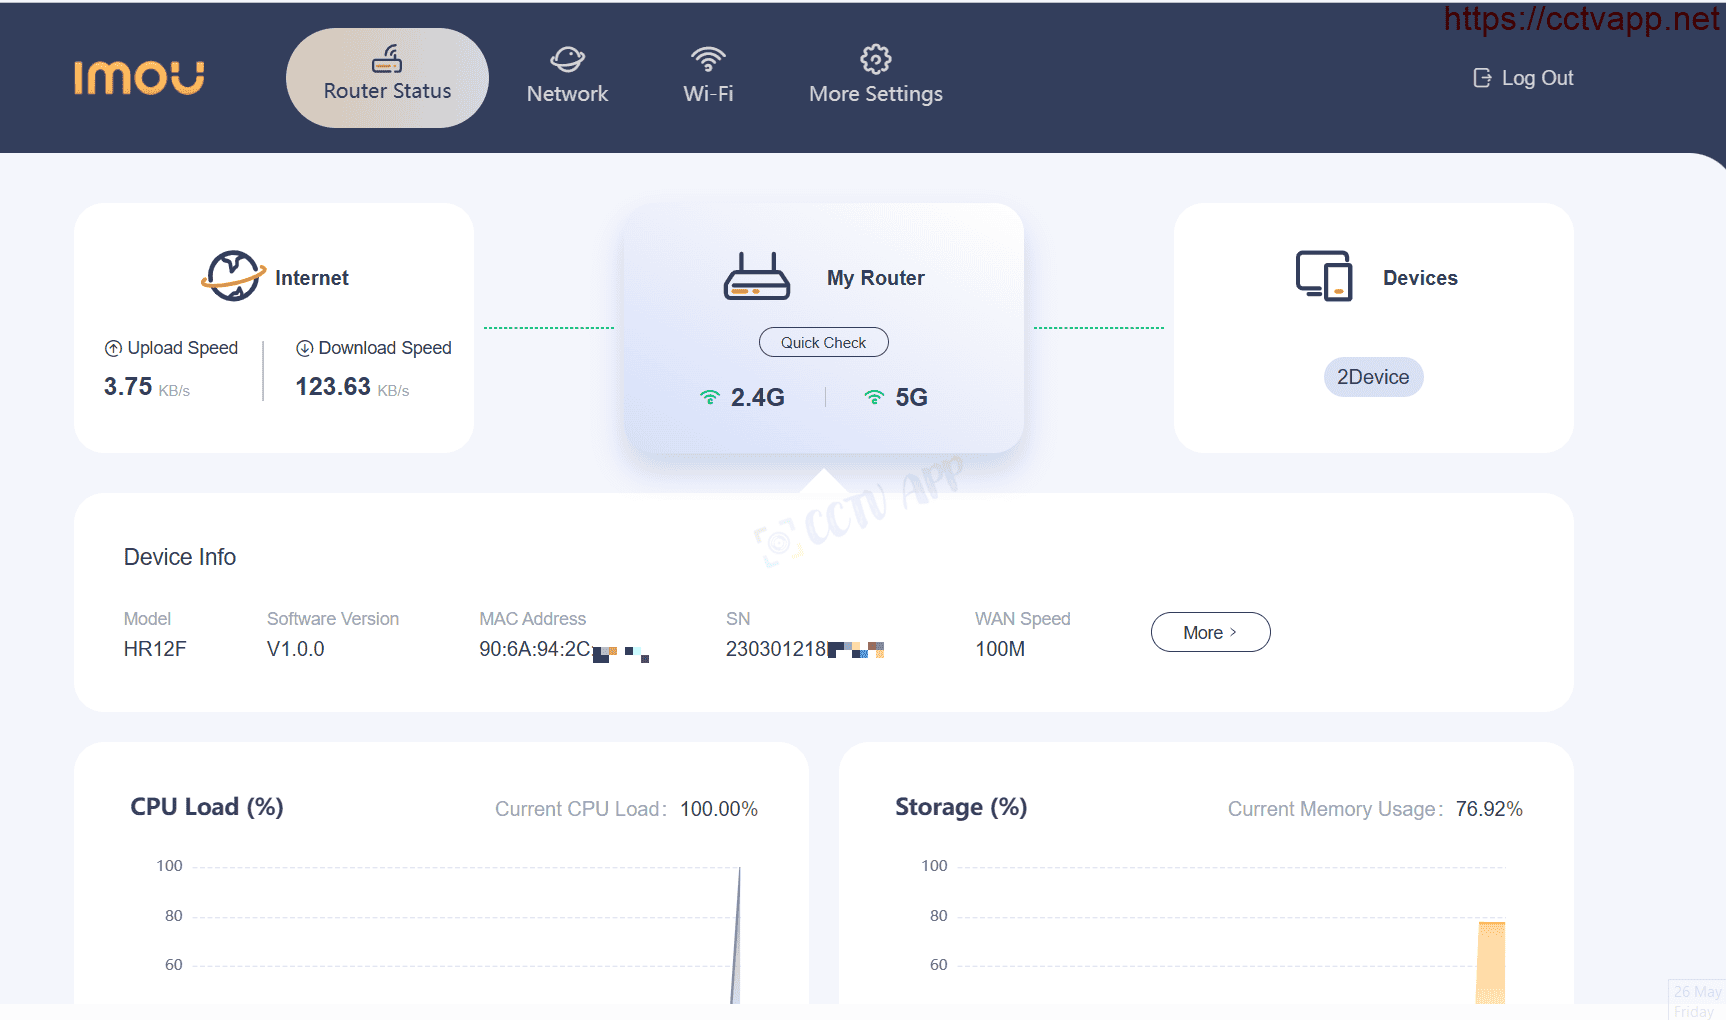1726x1020 pixels.
Task: Click the Storage usage orange bar
Action: [1491, 962]
